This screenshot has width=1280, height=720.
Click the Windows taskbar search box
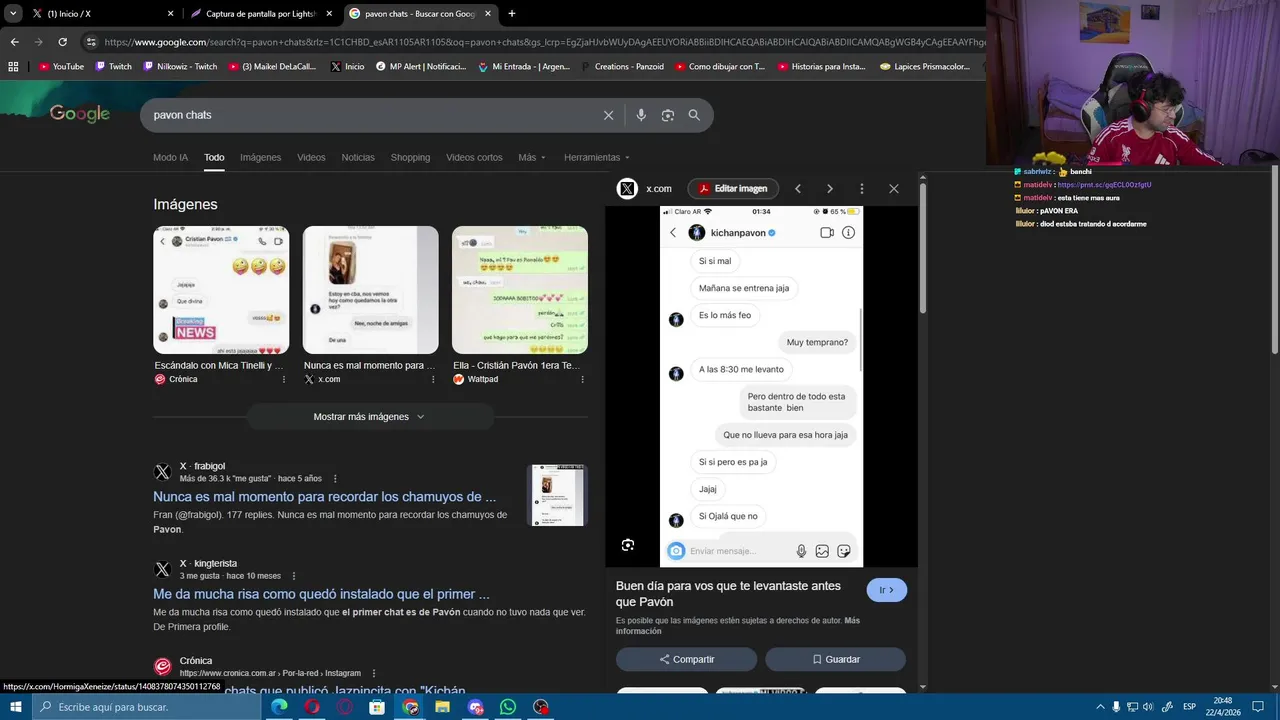pyautogui.click(x=146, y=707)
